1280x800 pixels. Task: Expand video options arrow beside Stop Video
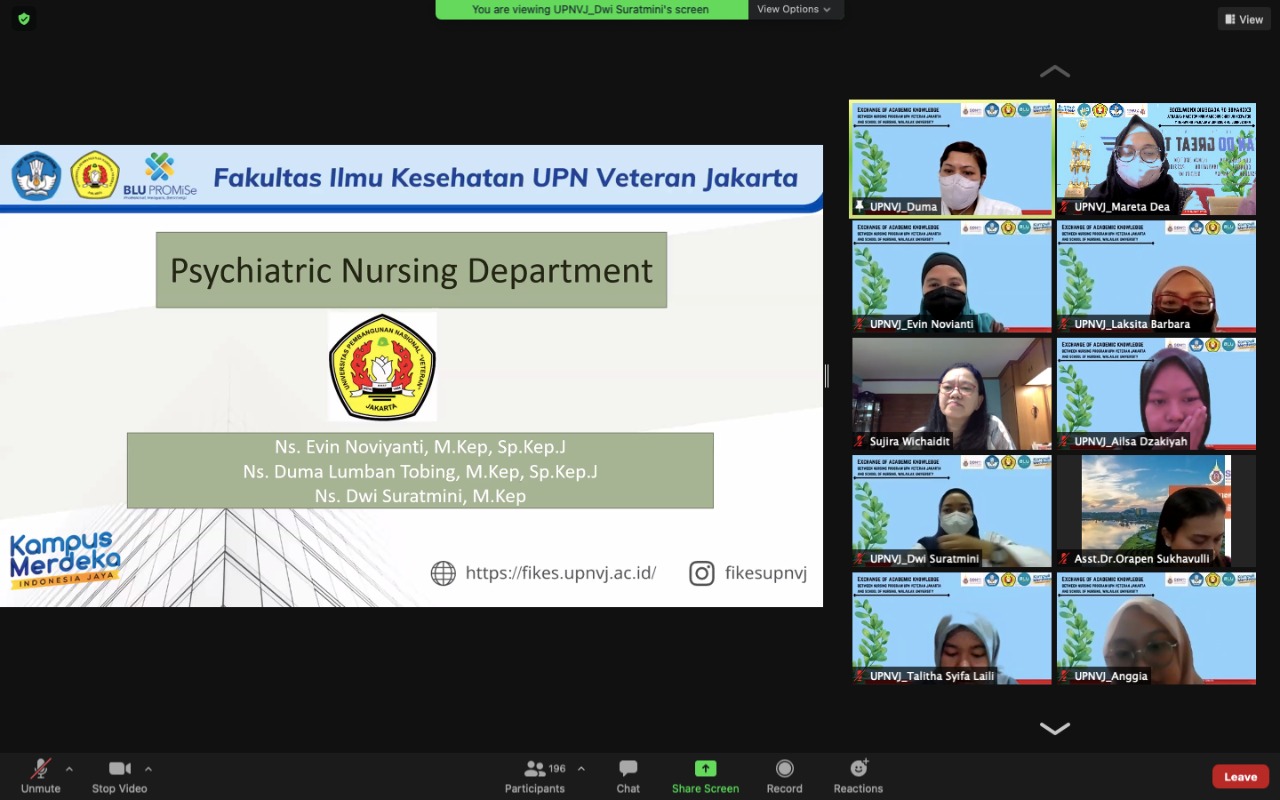point(148,769)
